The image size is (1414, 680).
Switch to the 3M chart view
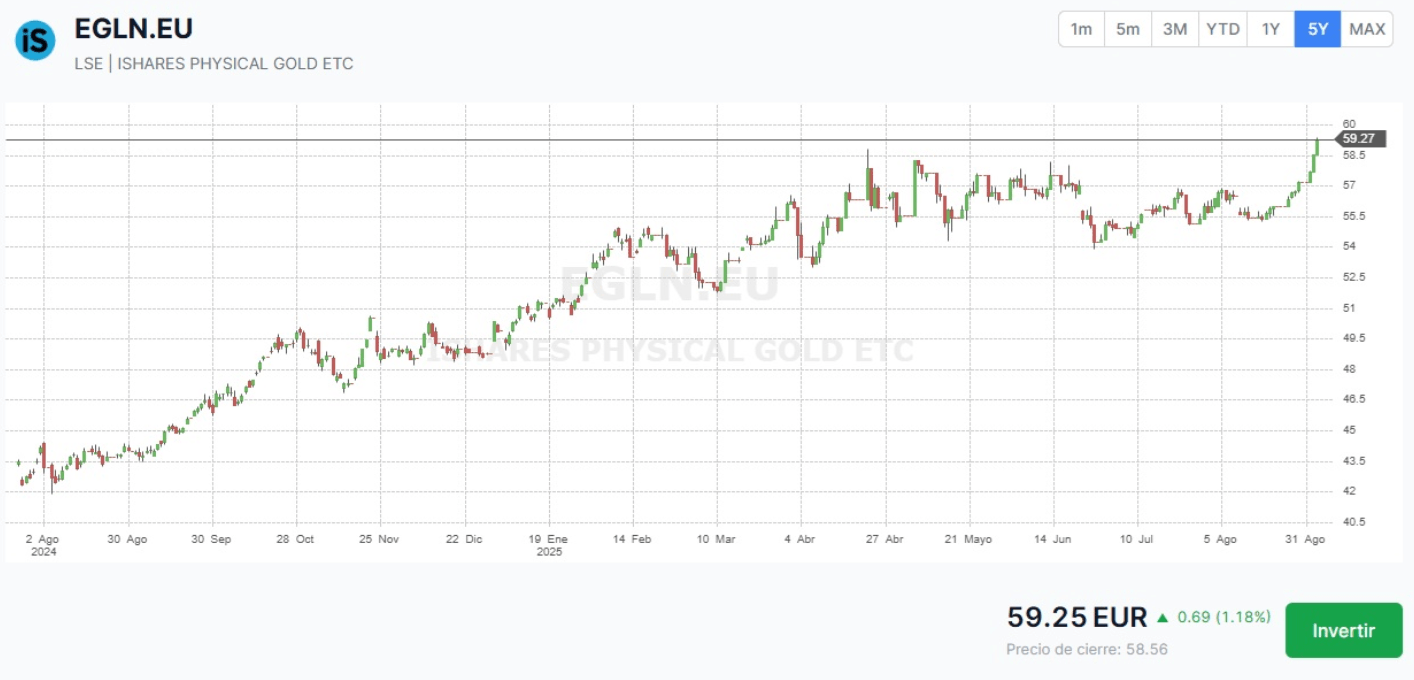point(1175,29)
